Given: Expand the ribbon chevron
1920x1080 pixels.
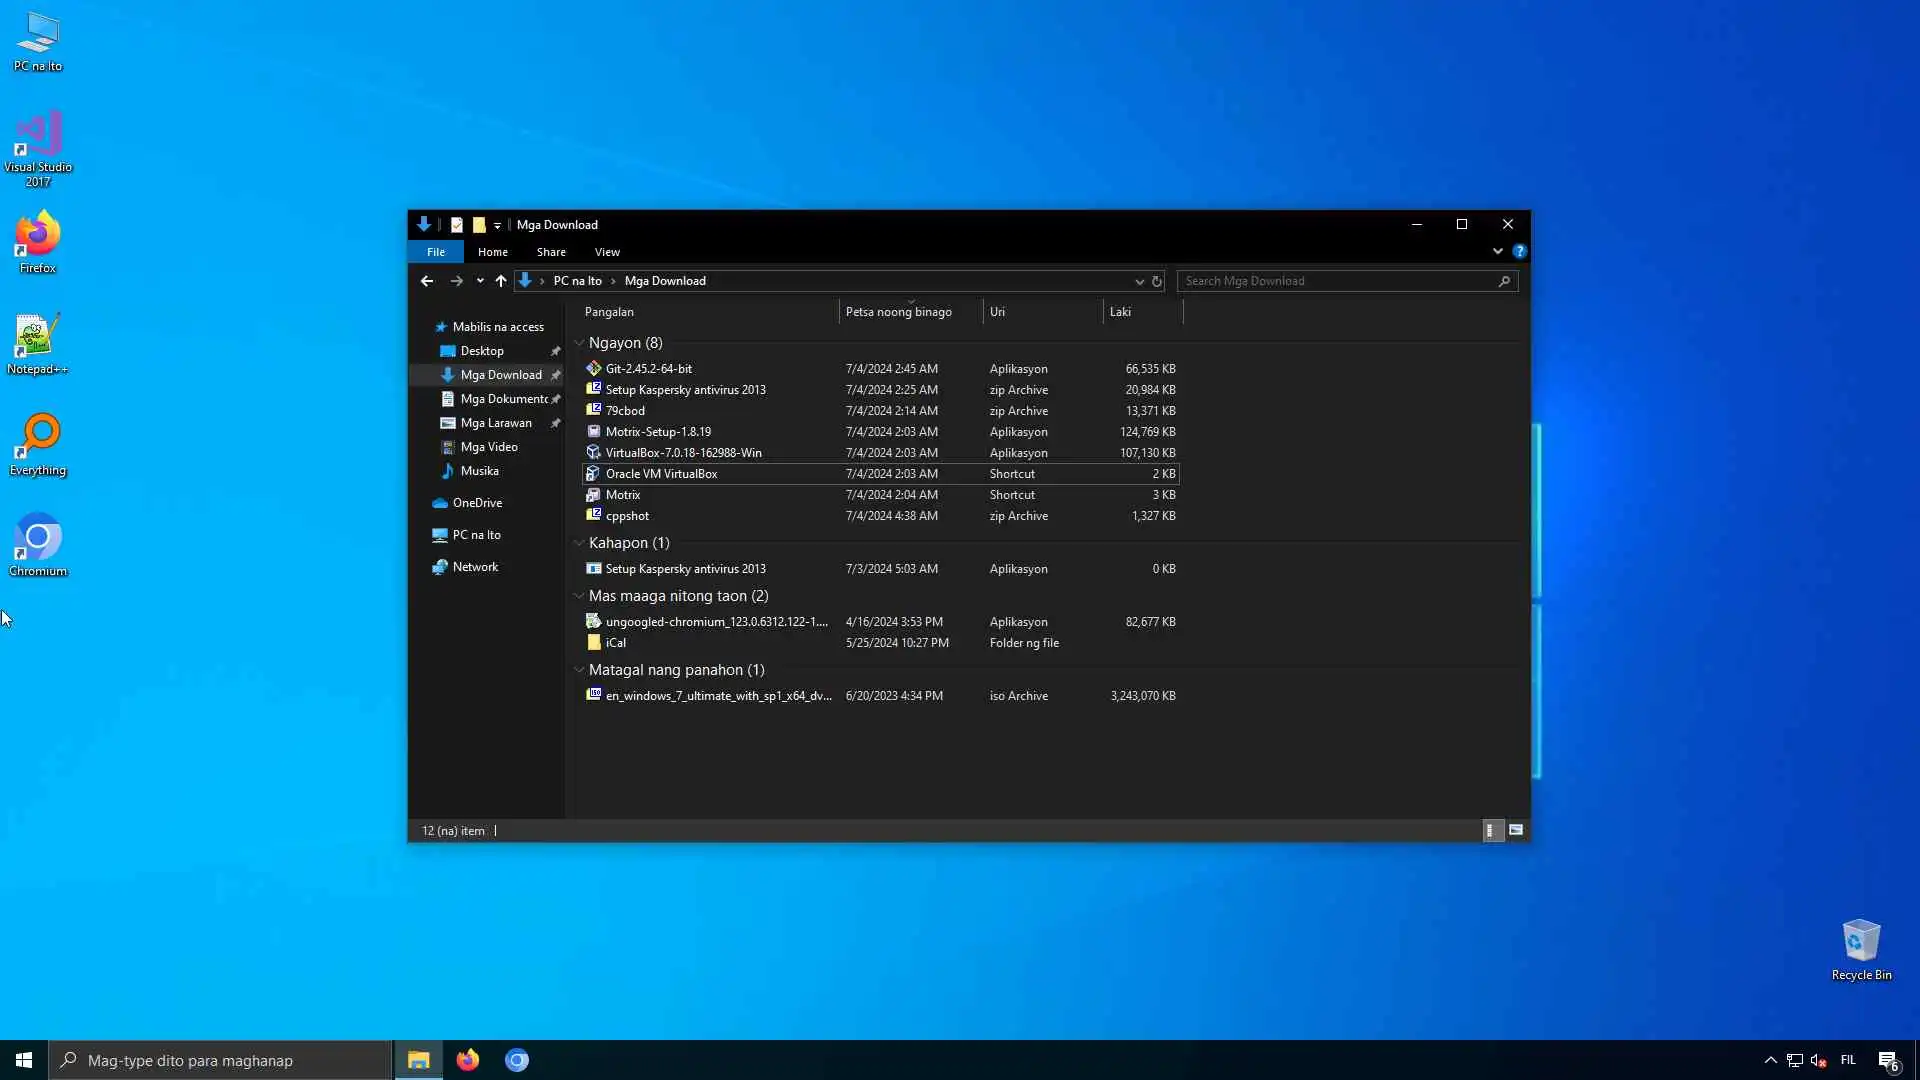Looking at the screenshot, I should (1497, 251).
